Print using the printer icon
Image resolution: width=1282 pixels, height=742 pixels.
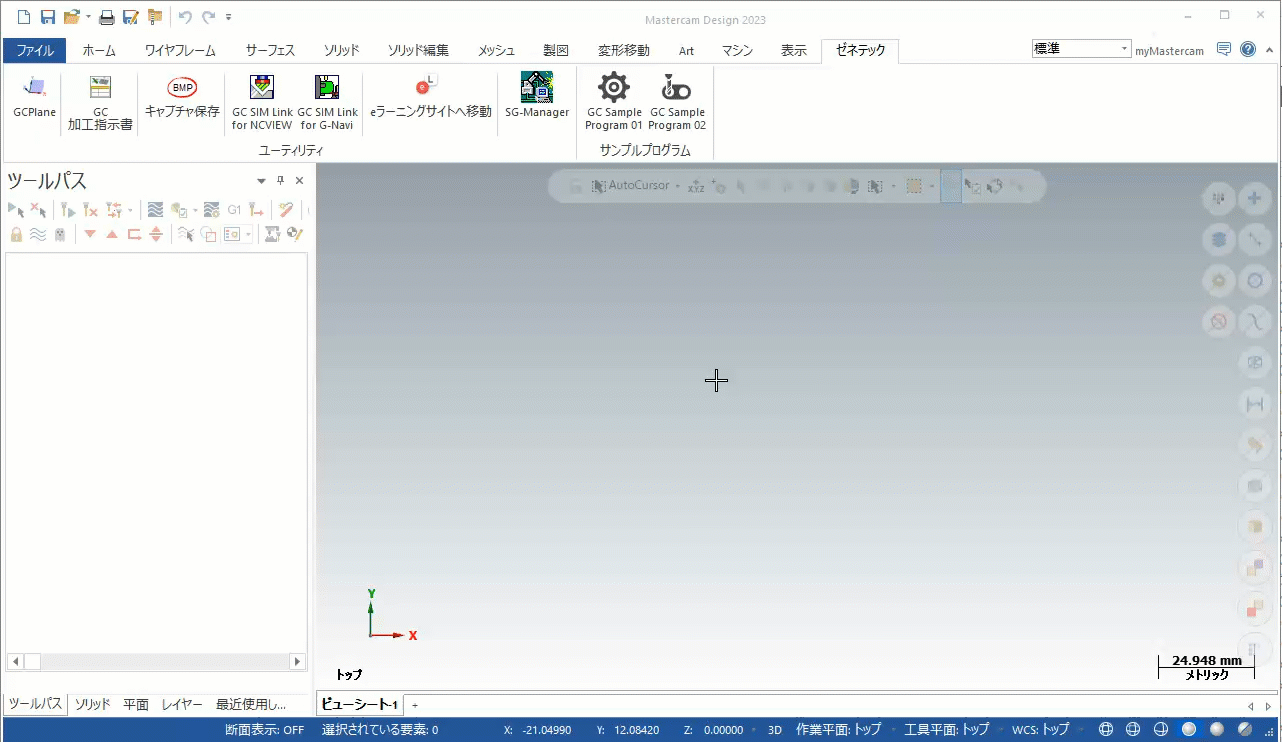106,17
